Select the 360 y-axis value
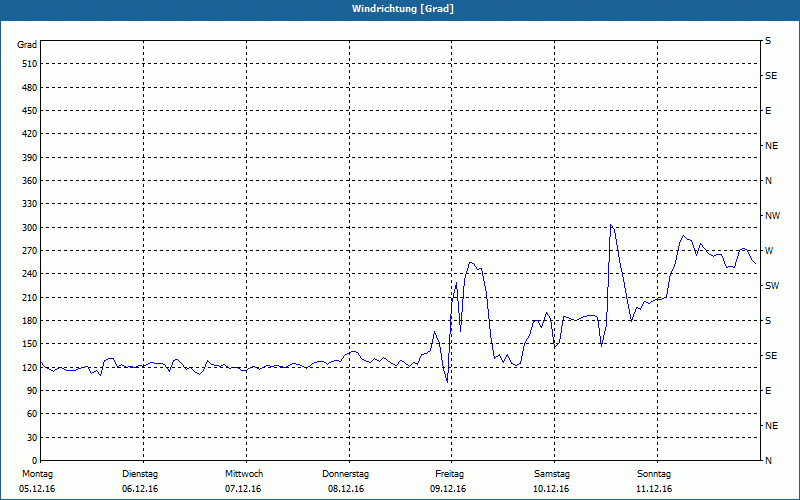 pos(30,181)
